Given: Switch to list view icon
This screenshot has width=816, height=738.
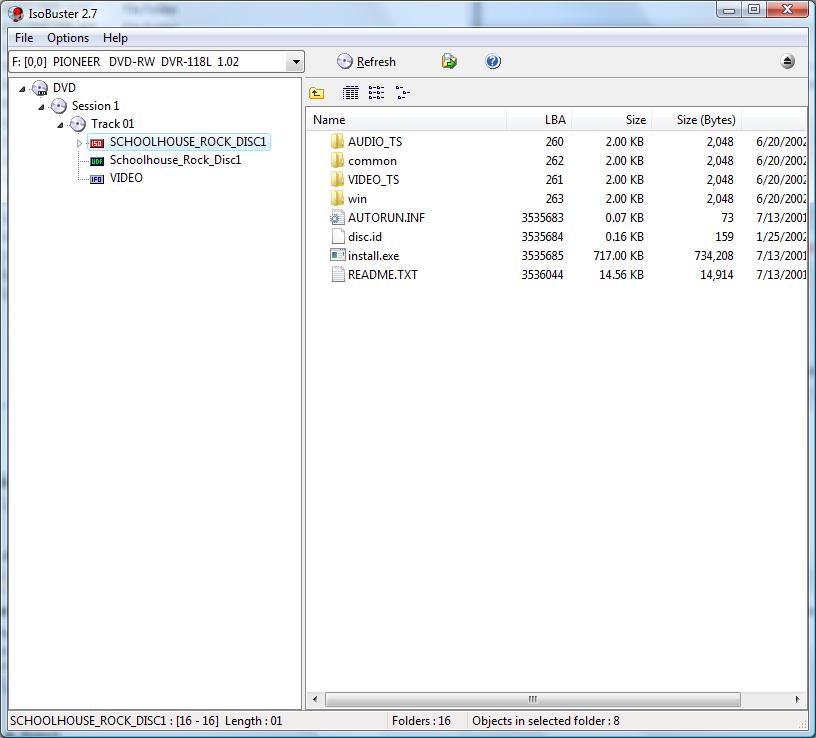Looking at the screenshot, I should pyautogui.click(x=376, y=93).
